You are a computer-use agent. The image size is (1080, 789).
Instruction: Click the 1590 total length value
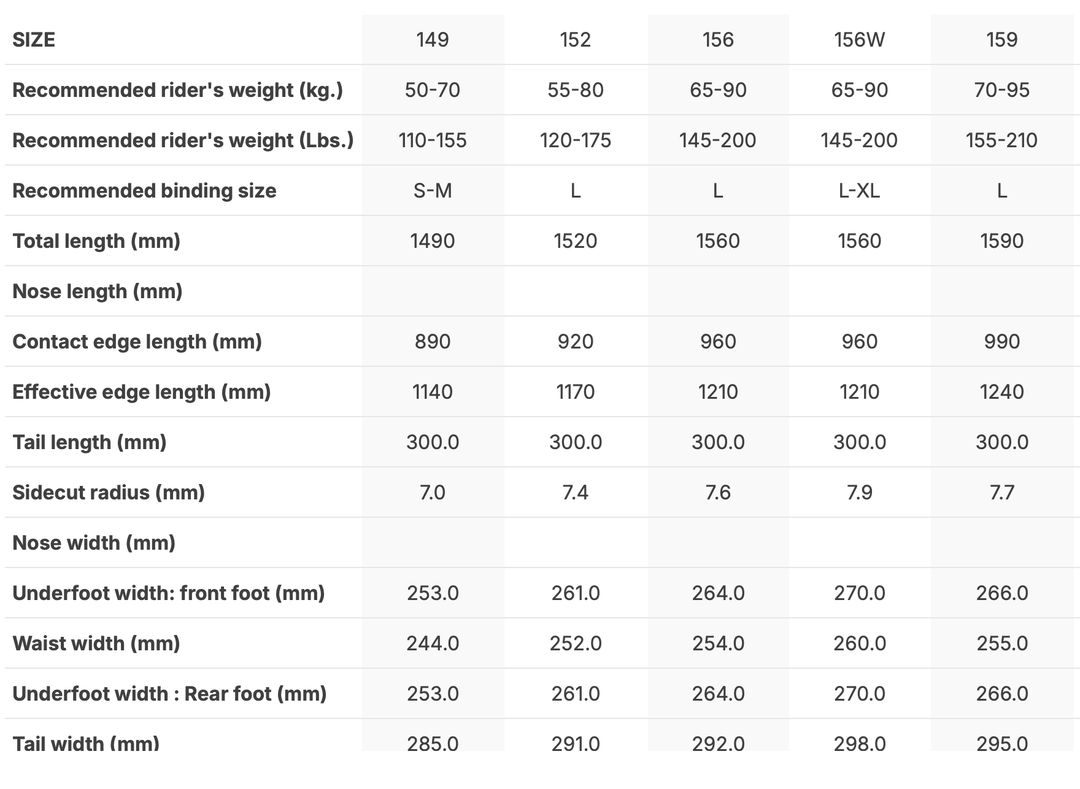[x=1001, y=241]
